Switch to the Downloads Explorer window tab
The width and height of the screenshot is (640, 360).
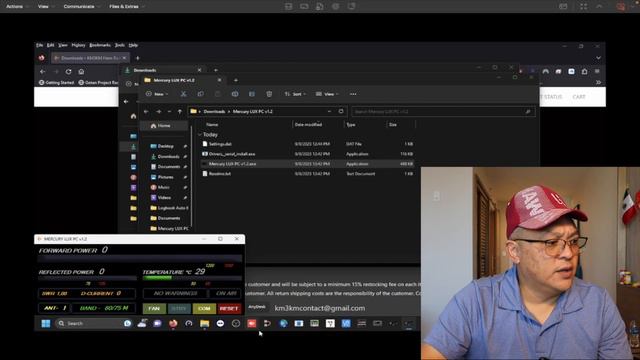(163, 70)
